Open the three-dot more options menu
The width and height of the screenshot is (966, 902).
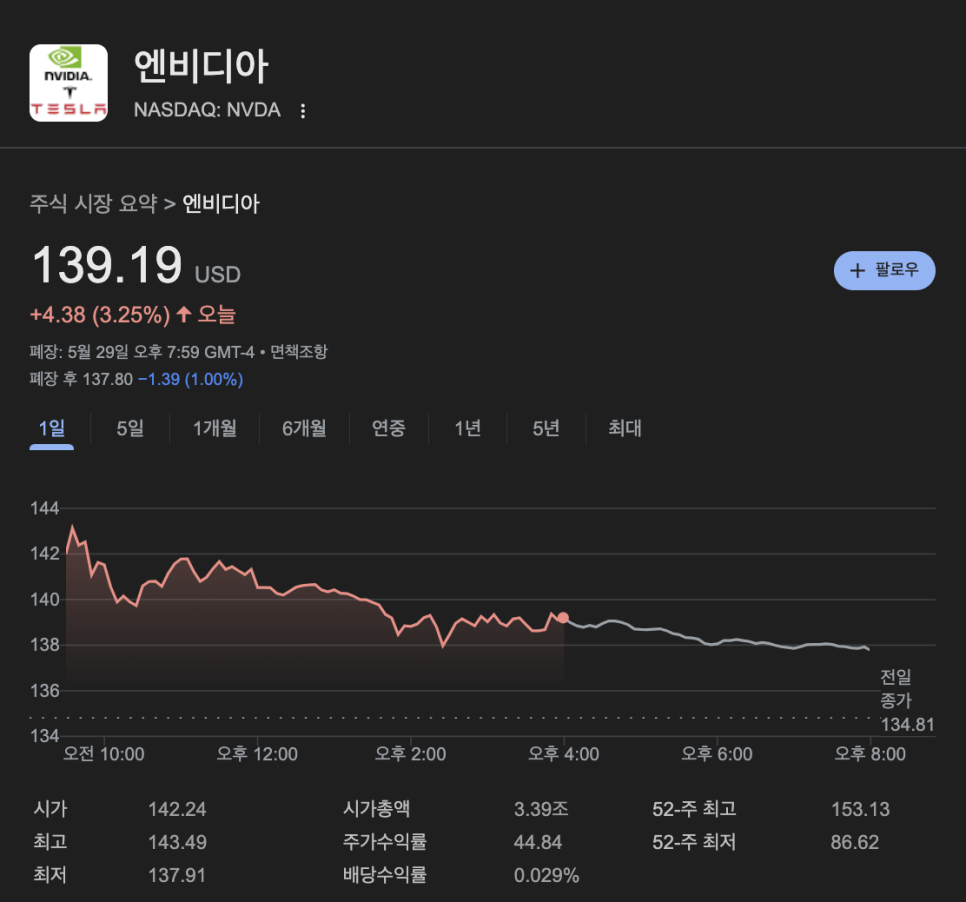(x=302, y=111)
